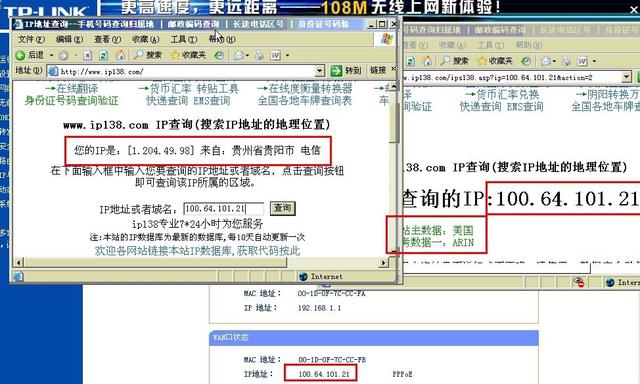The image size is (640, 384).
Task: Expand the address bar URL dropdown
Action: [320, 71]
